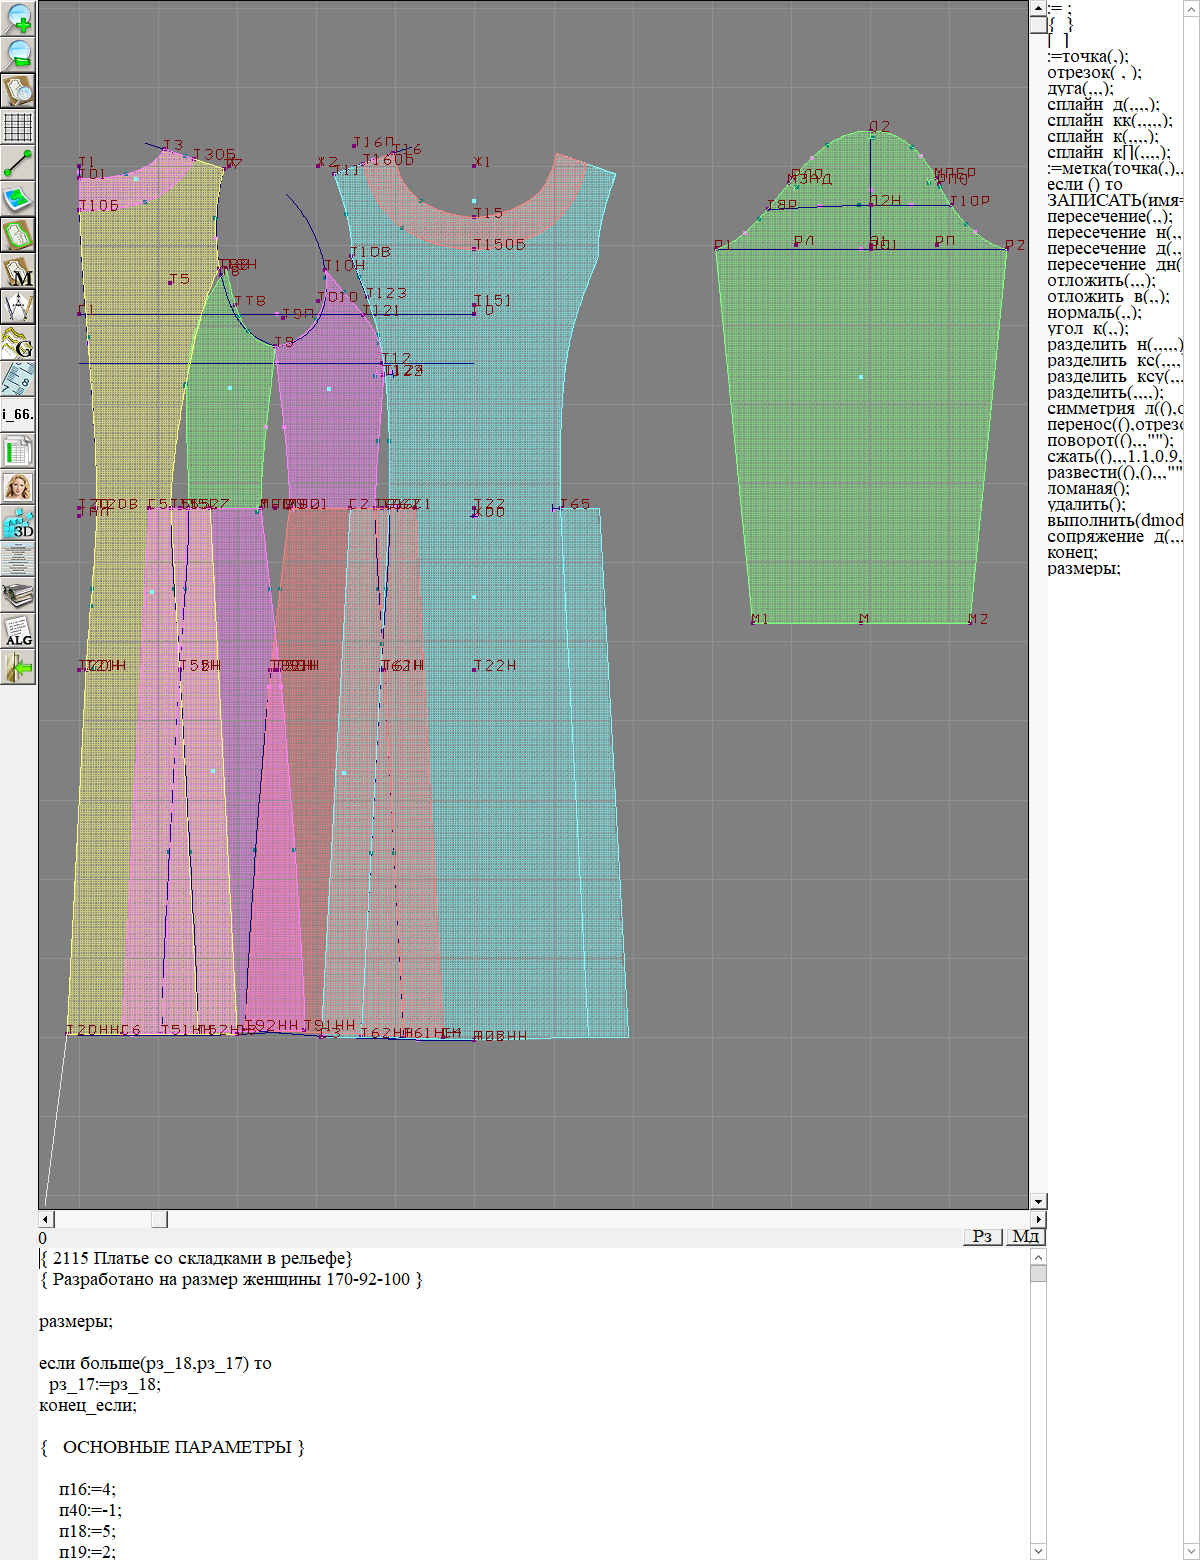
Task: Open the compass drafting tool icon
Action: pyautogui.click(x=18, y=307)
